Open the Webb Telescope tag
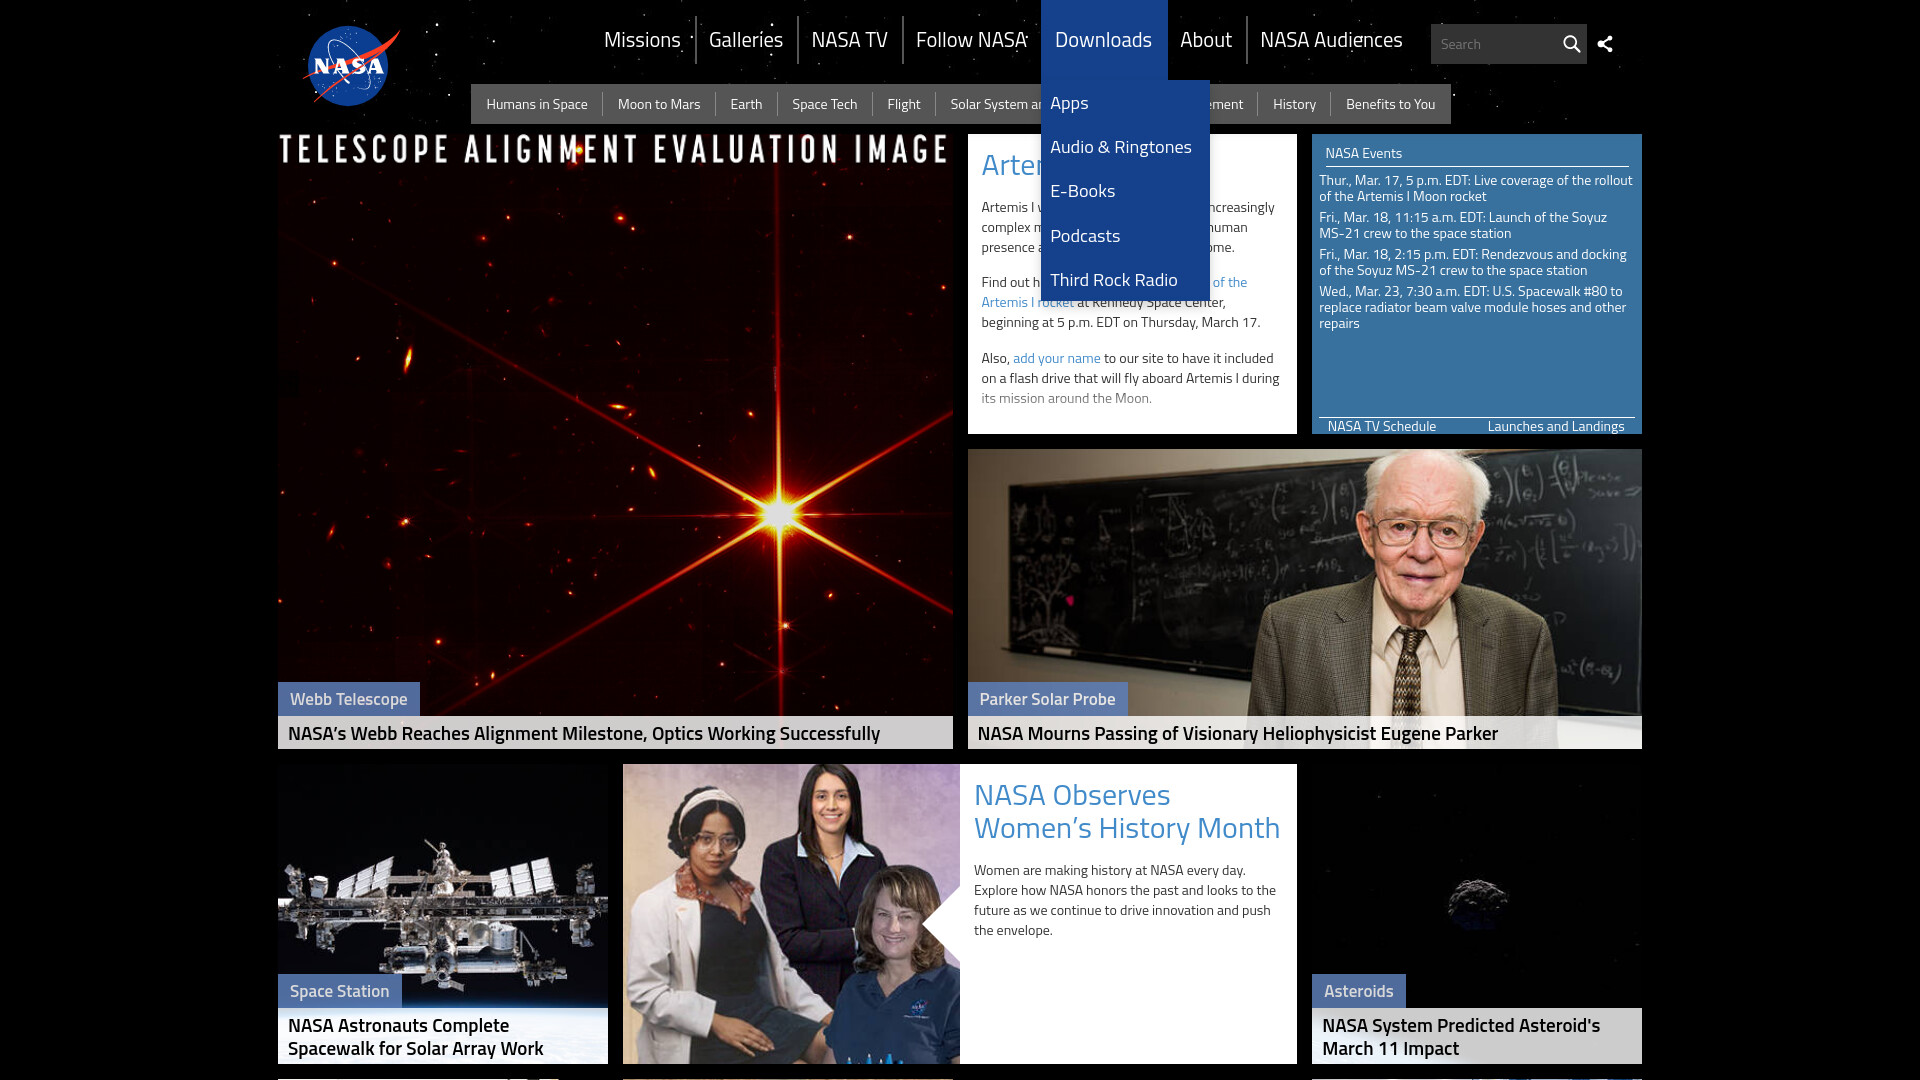The image size is (1920, 1080). (348, 699)
